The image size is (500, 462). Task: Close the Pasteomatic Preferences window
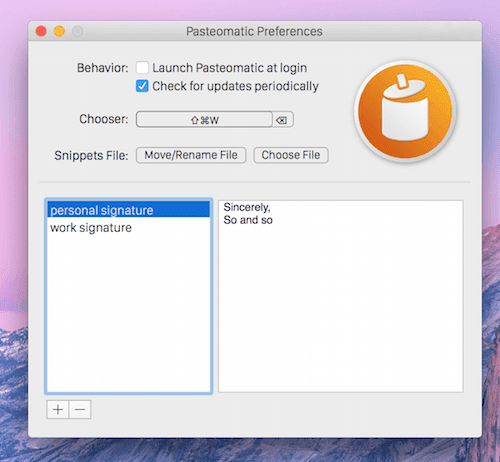tap(41, 31)
